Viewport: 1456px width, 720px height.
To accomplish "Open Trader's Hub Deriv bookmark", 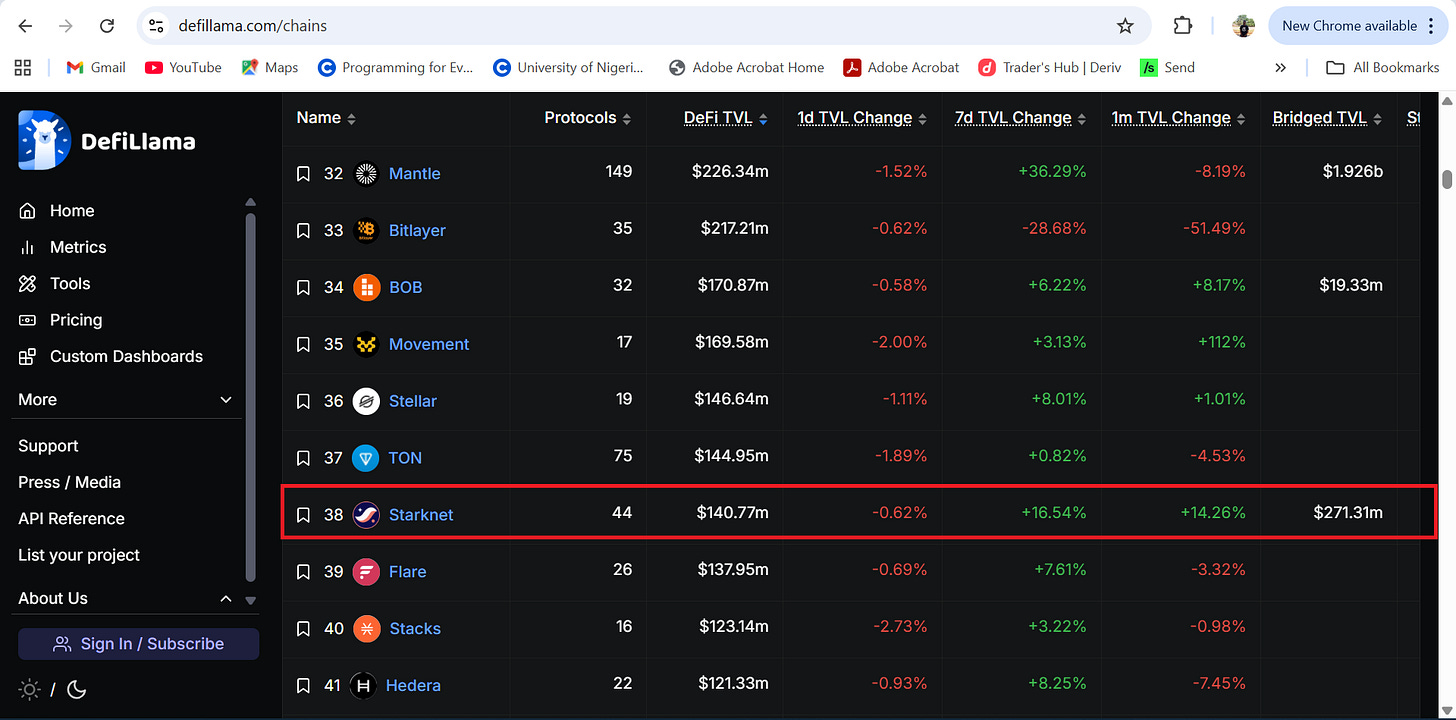I will [x=1049, y=68].
